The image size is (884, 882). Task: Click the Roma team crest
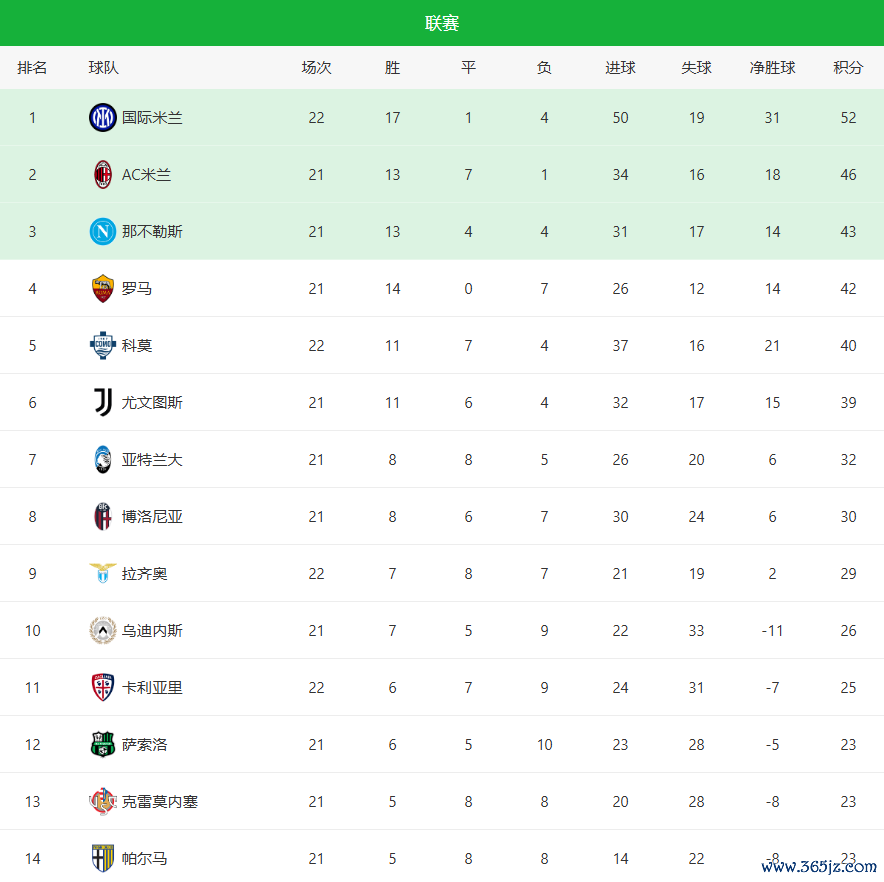tap(102, 289)
